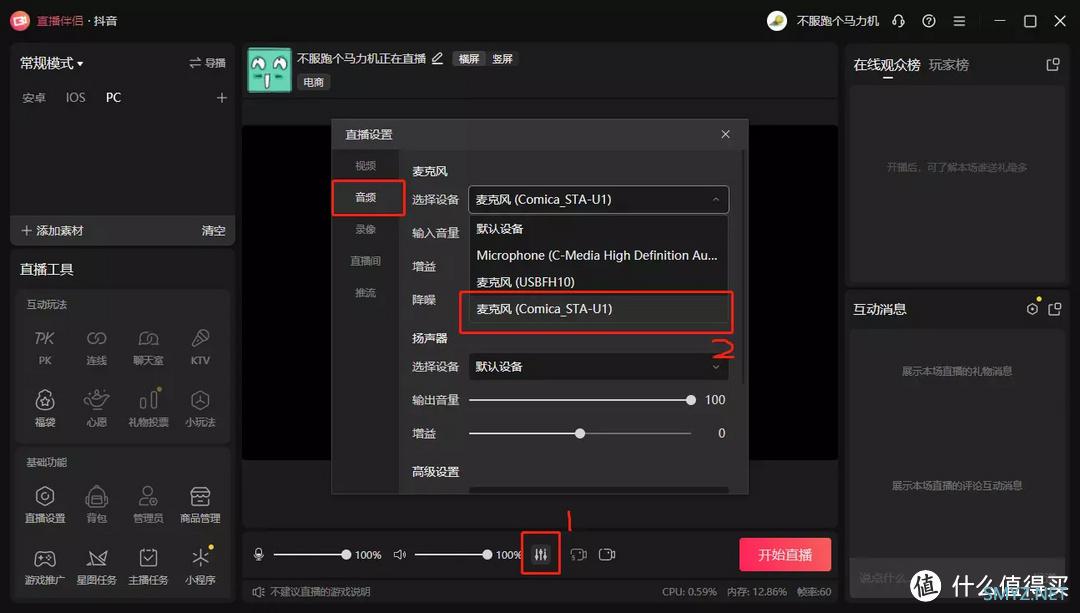Open the 小程序 mini-program tool
The image size is (1080, 613).
click(200, 566)
